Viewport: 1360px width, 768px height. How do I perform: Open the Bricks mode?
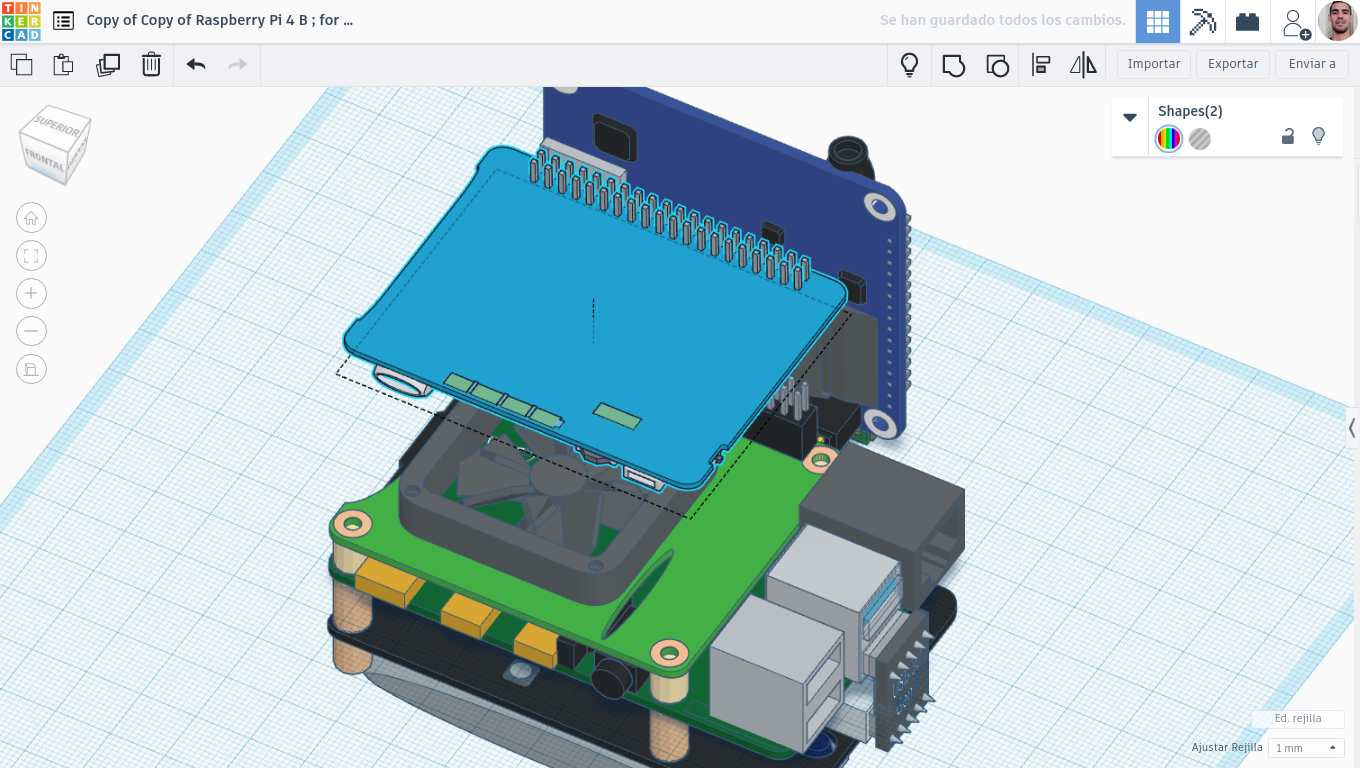[1247, 21]
